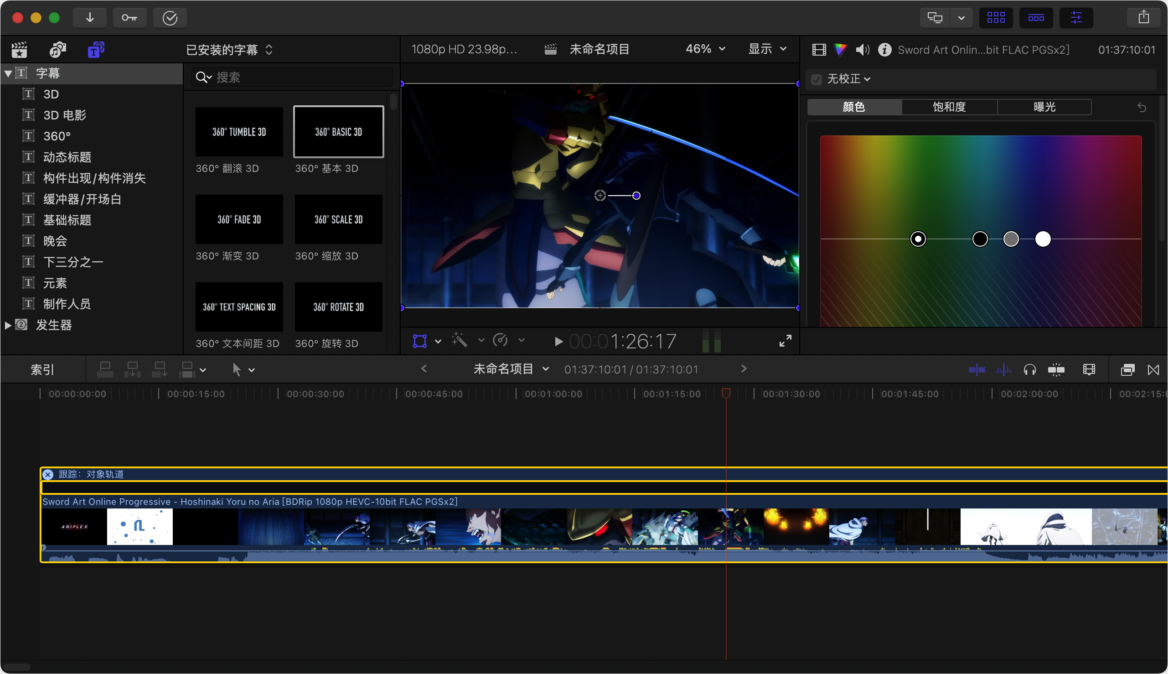This screenshot has width=1168, height=674.
Task: Select the 360° TUMBLE 3D title thumbnail
Action: point(239,132)
